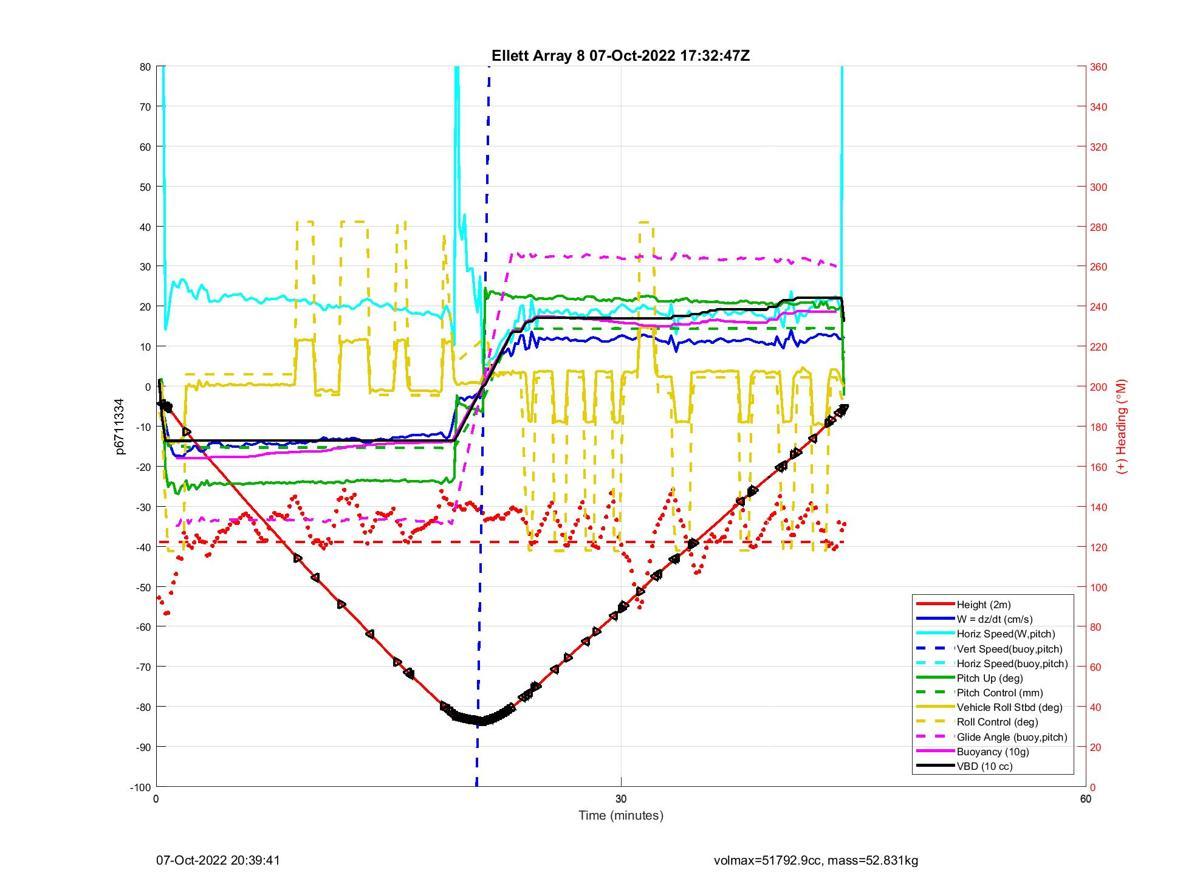Click the left y-axis tick label '-80'
The image size is (1200, 885).
(143, 707)
